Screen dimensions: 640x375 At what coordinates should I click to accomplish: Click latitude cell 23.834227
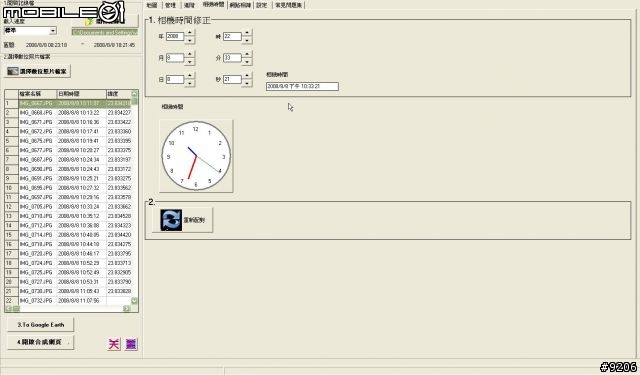(119, 113)
